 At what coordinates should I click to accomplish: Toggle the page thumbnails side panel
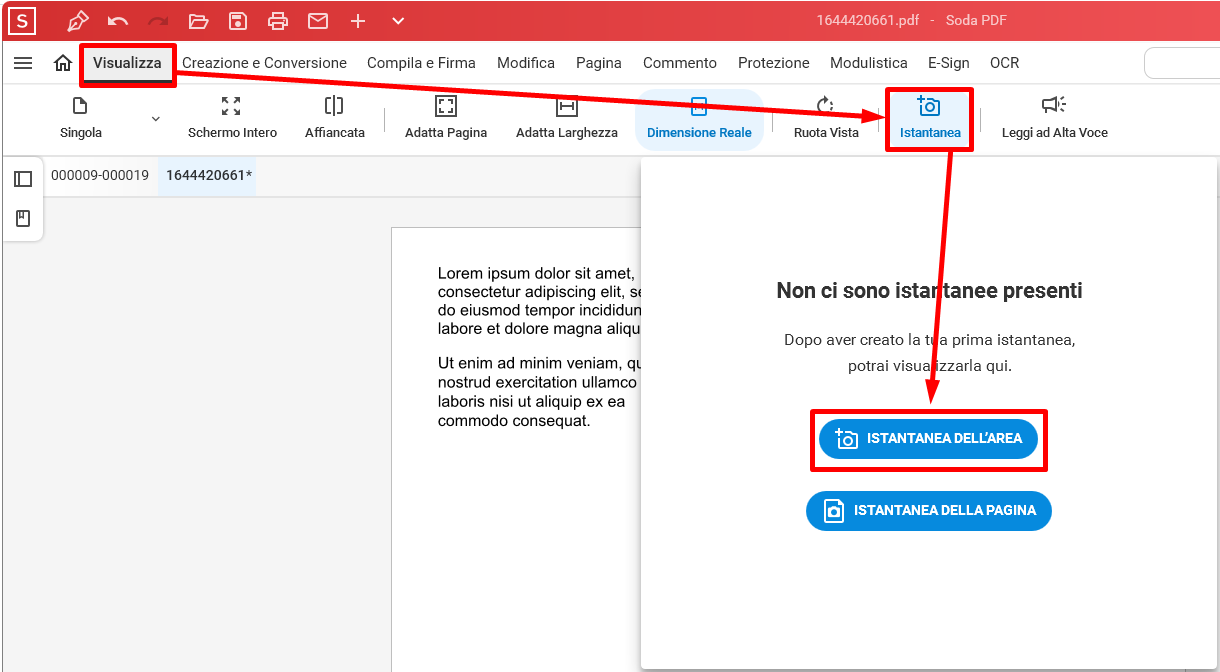click(x=23, y=179)
